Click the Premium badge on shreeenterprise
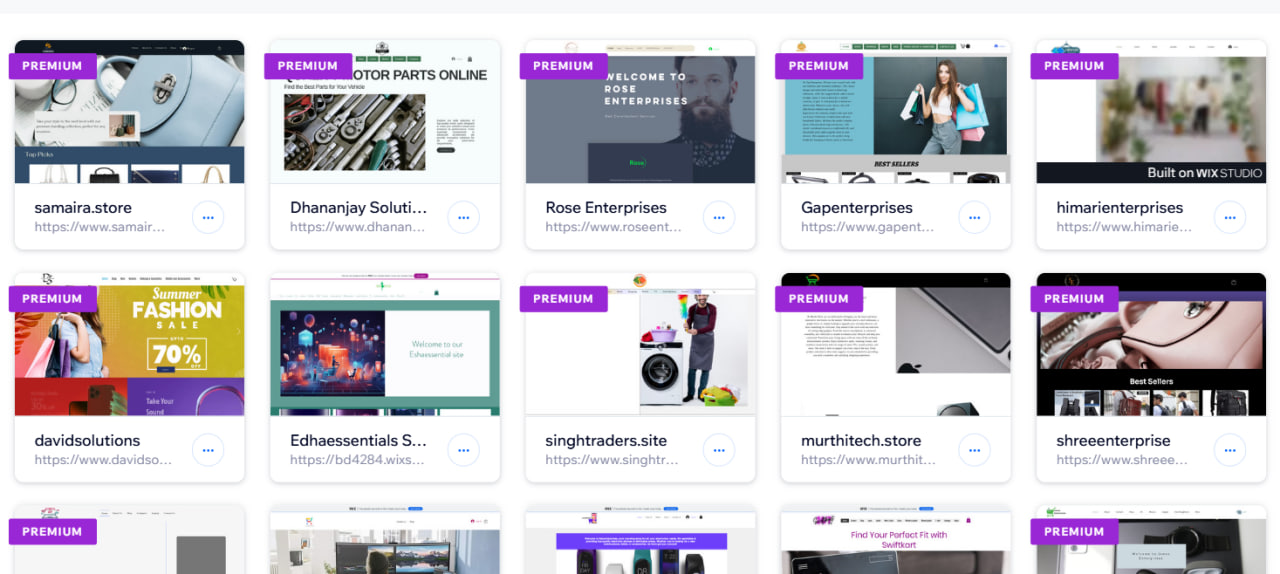Image resolution: width=1280 pixels, height=574 pixels. pyautogui.click(x=1074, y=299)
